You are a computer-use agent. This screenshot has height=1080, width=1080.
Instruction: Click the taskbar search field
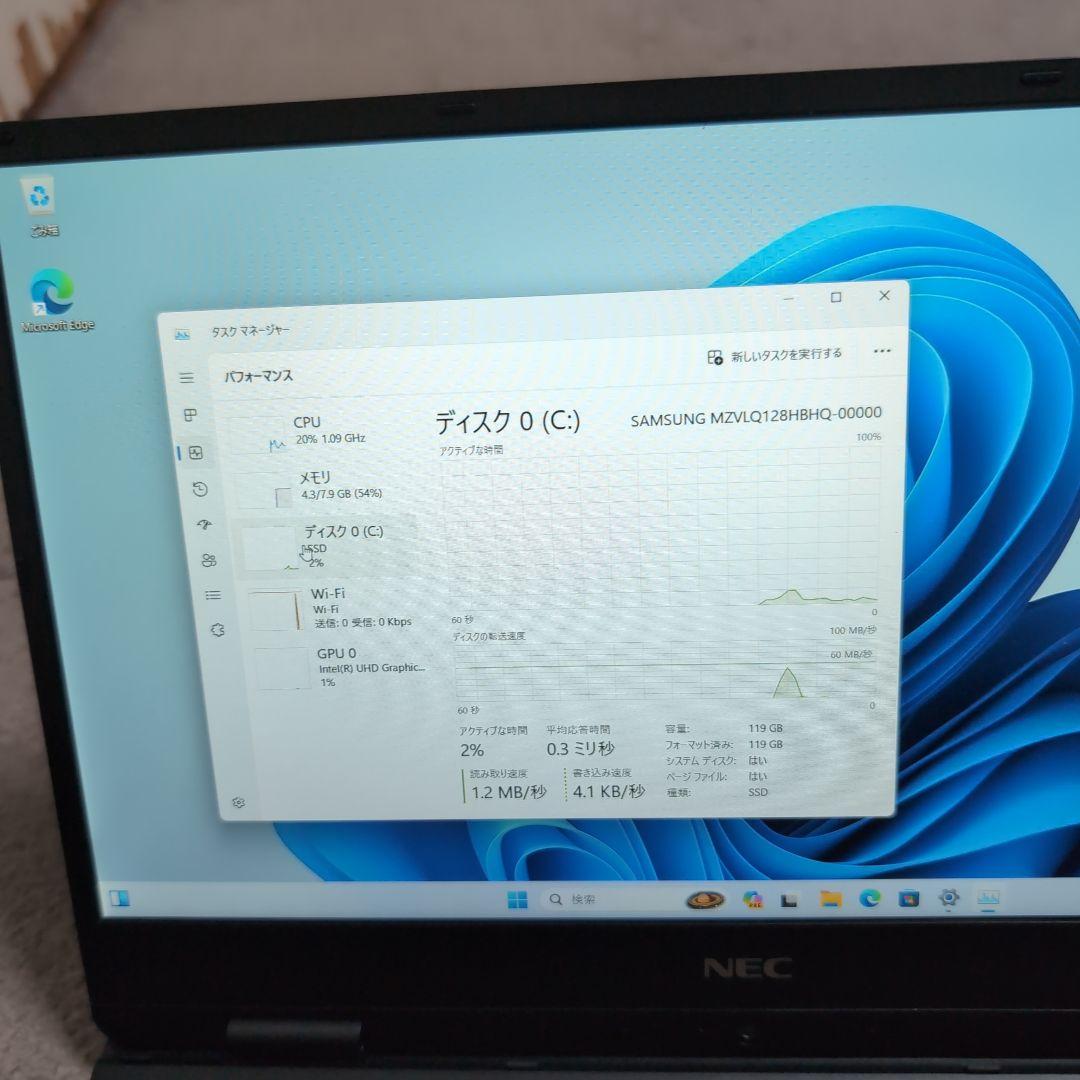[x=585, y=899]
